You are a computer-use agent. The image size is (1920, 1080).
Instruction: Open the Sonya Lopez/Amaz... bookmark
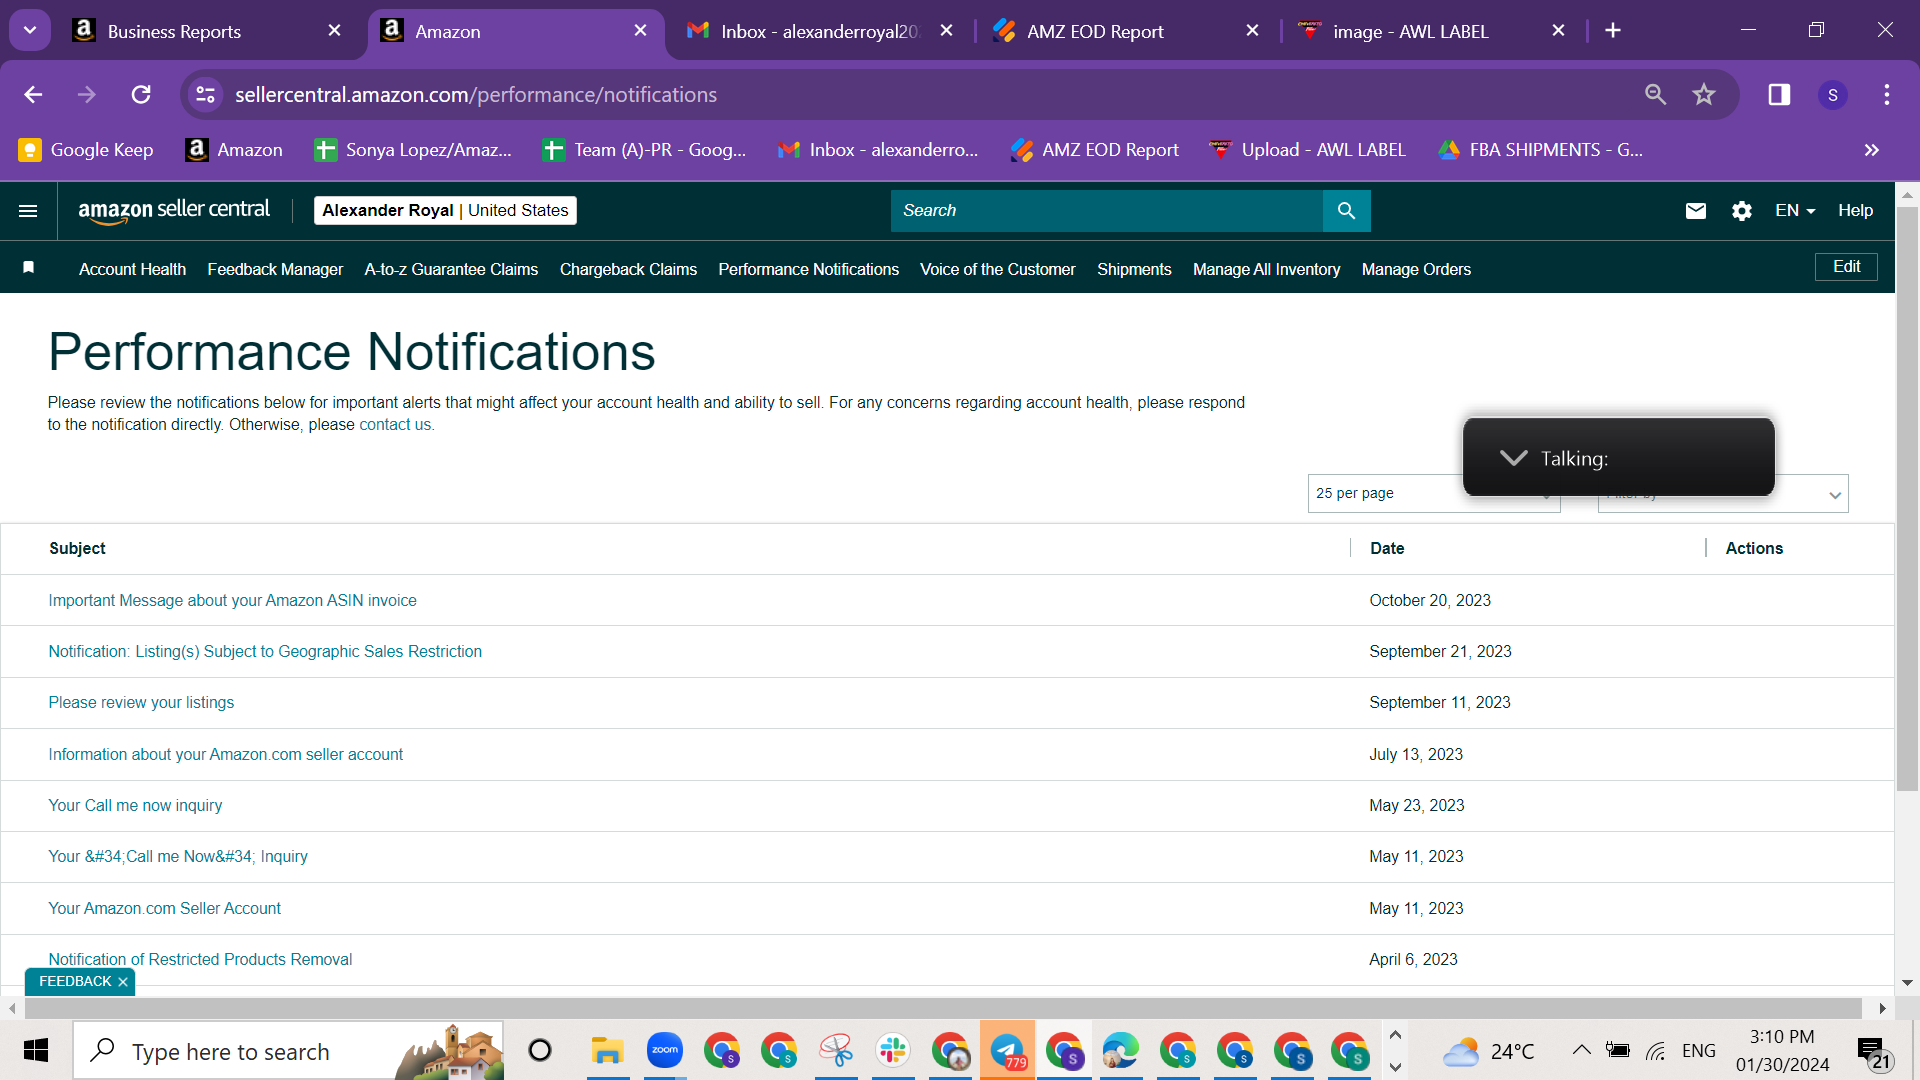click(413, 150)
